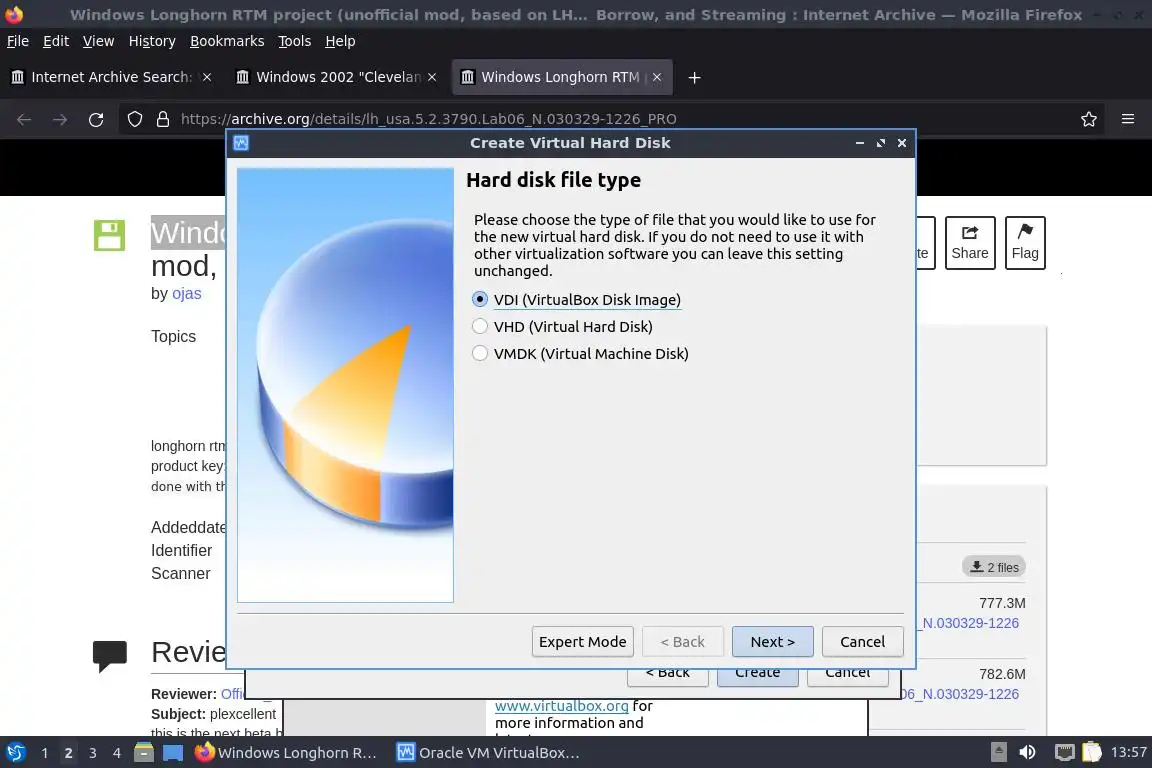The width and height of the screenshot is (1152, 768).
Task: Click the VirtualBox icon in dialog title bar
Action: (x=241, y=143)
